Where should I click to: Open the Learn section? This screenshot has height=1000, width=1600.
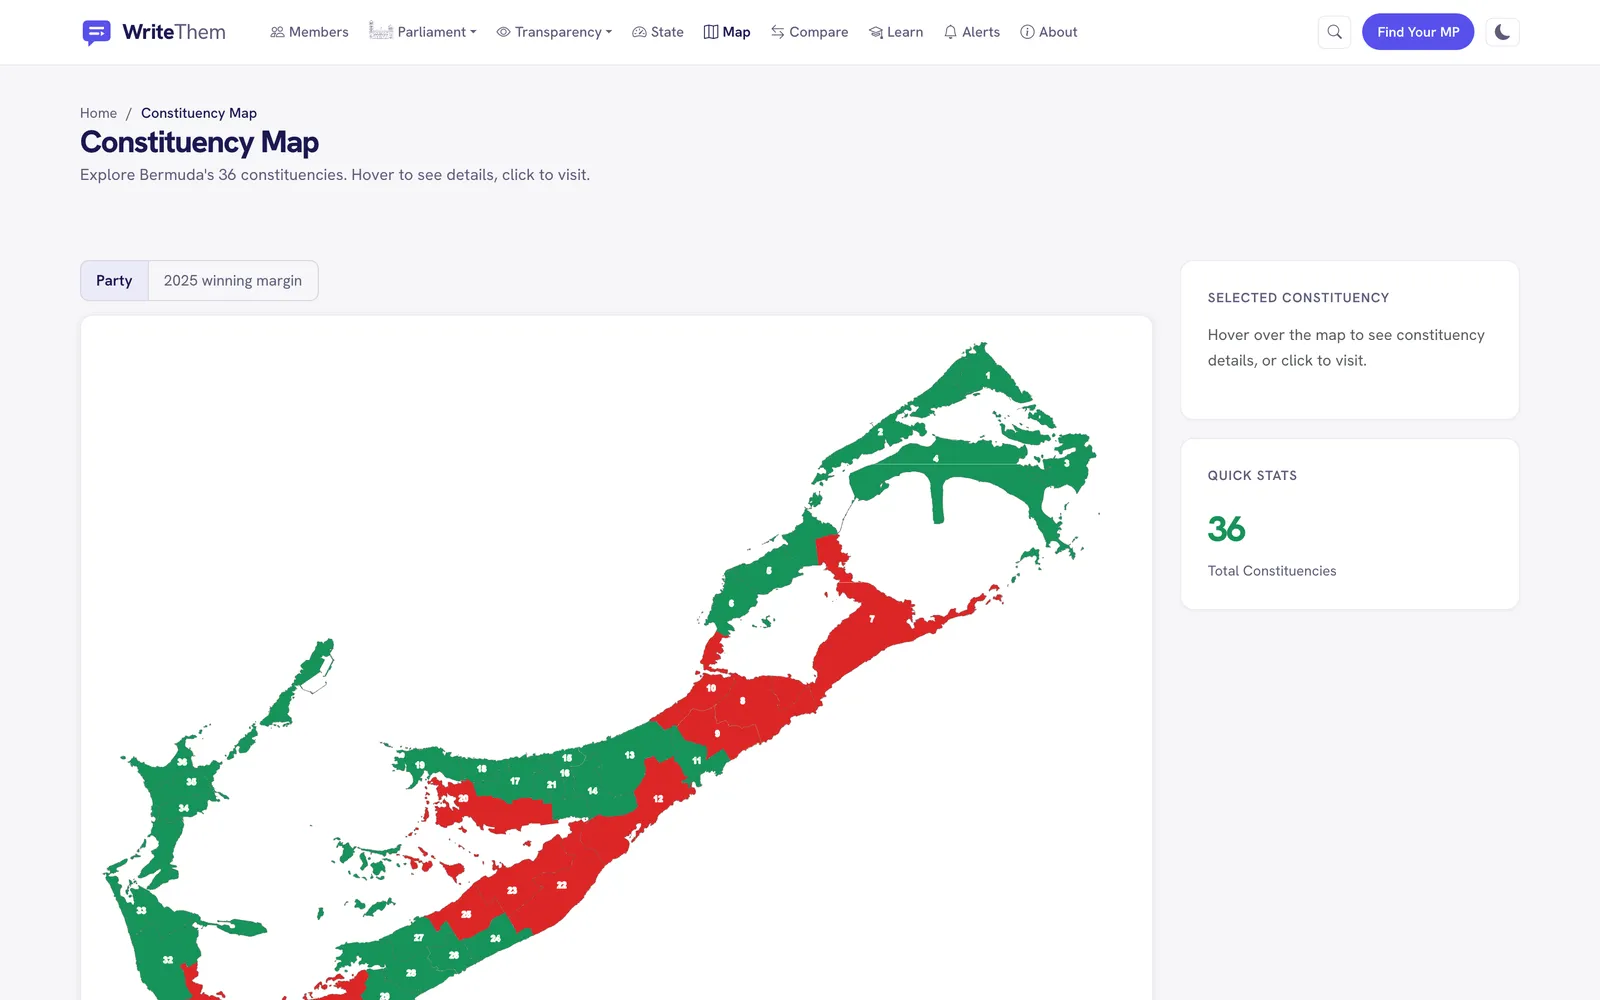click(x=896, y=32)
